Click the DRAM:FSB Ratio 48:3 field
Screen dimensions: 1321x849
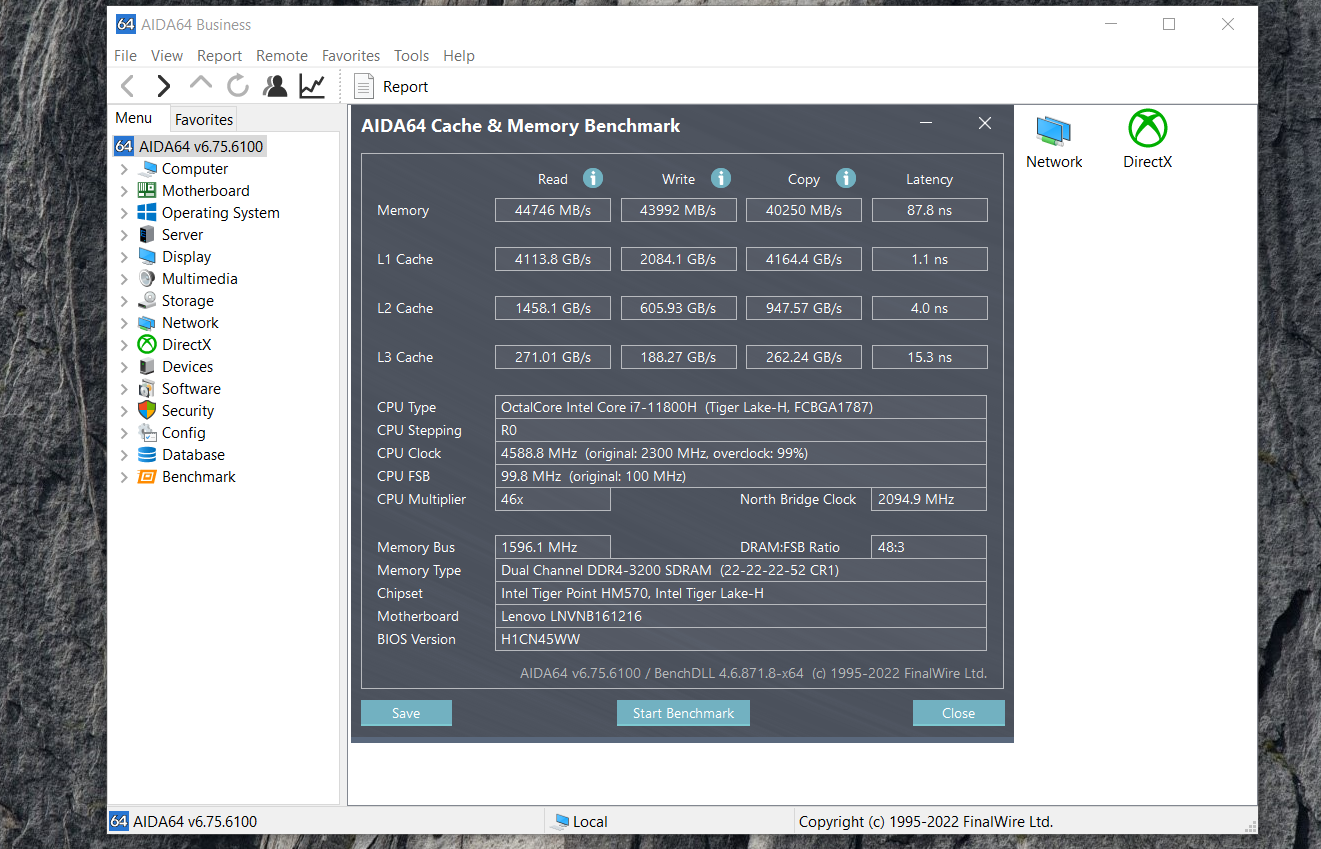point(929,547)
